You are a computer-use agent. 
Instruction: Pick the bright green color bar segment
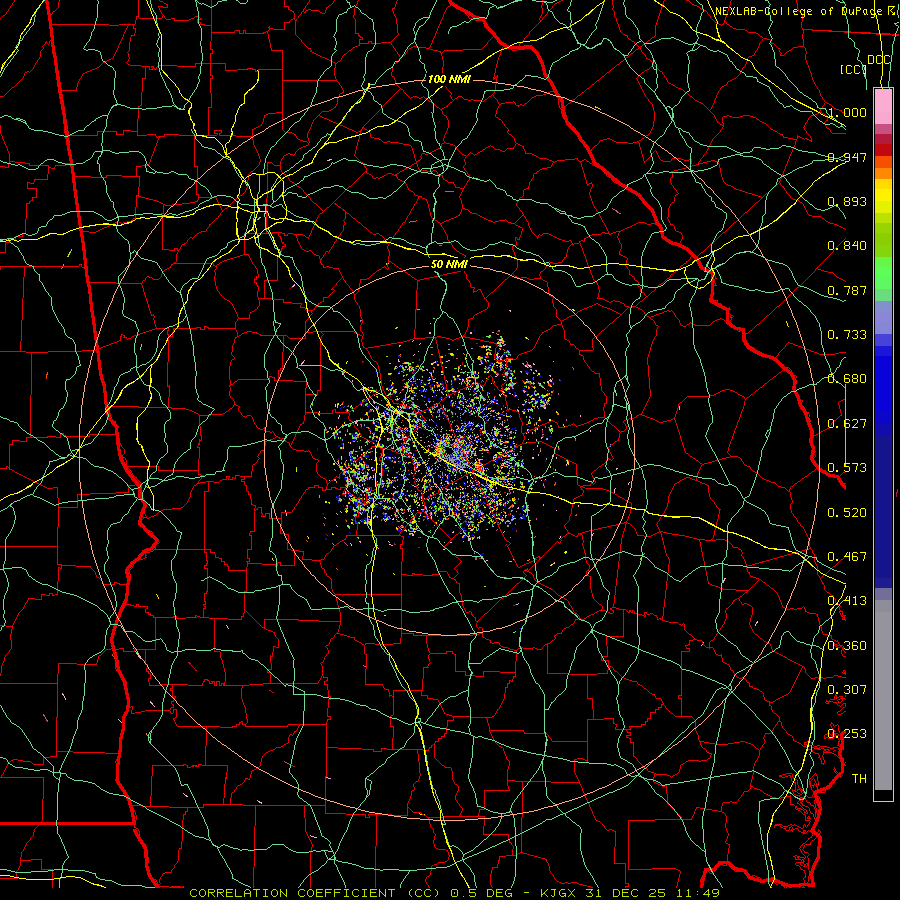883,273
